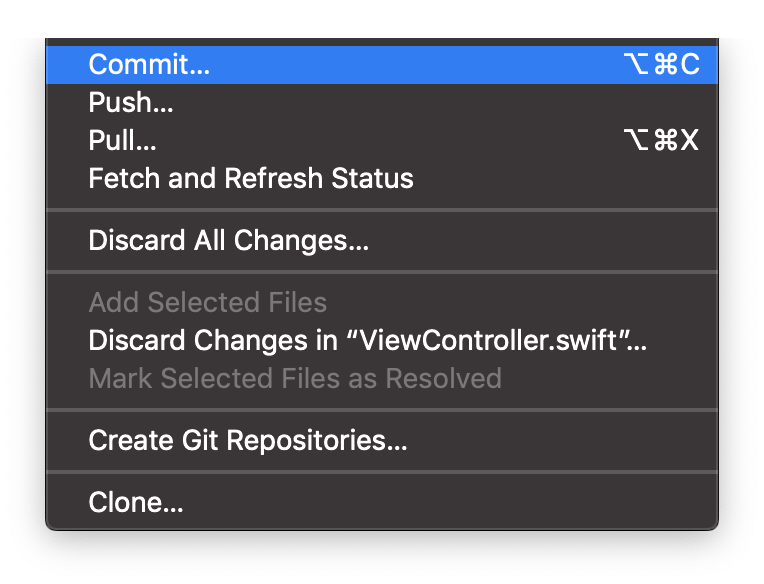Screen dimensions: 764x584
Task: Click the ⌥⌘X shortcut hint beside Pull
Action: click(662, 140)
